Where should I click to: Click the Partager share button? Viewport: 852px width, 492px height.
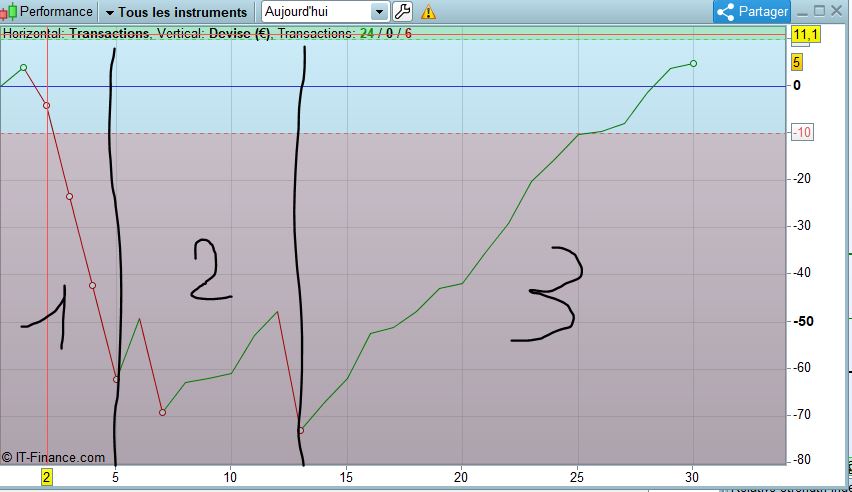pos(751,11)
